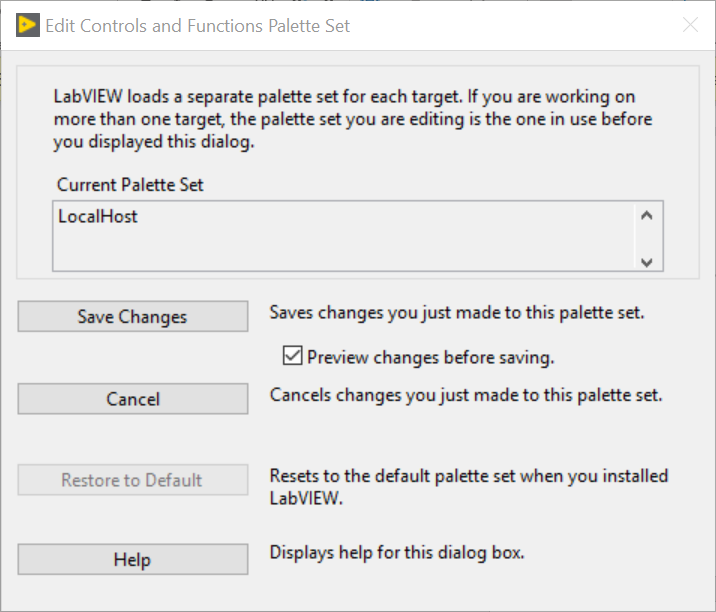The width and height of the screenshot is (716, 612).
Task: Click the palette list scroll up arrow
Action: click(x=647, y=215)
